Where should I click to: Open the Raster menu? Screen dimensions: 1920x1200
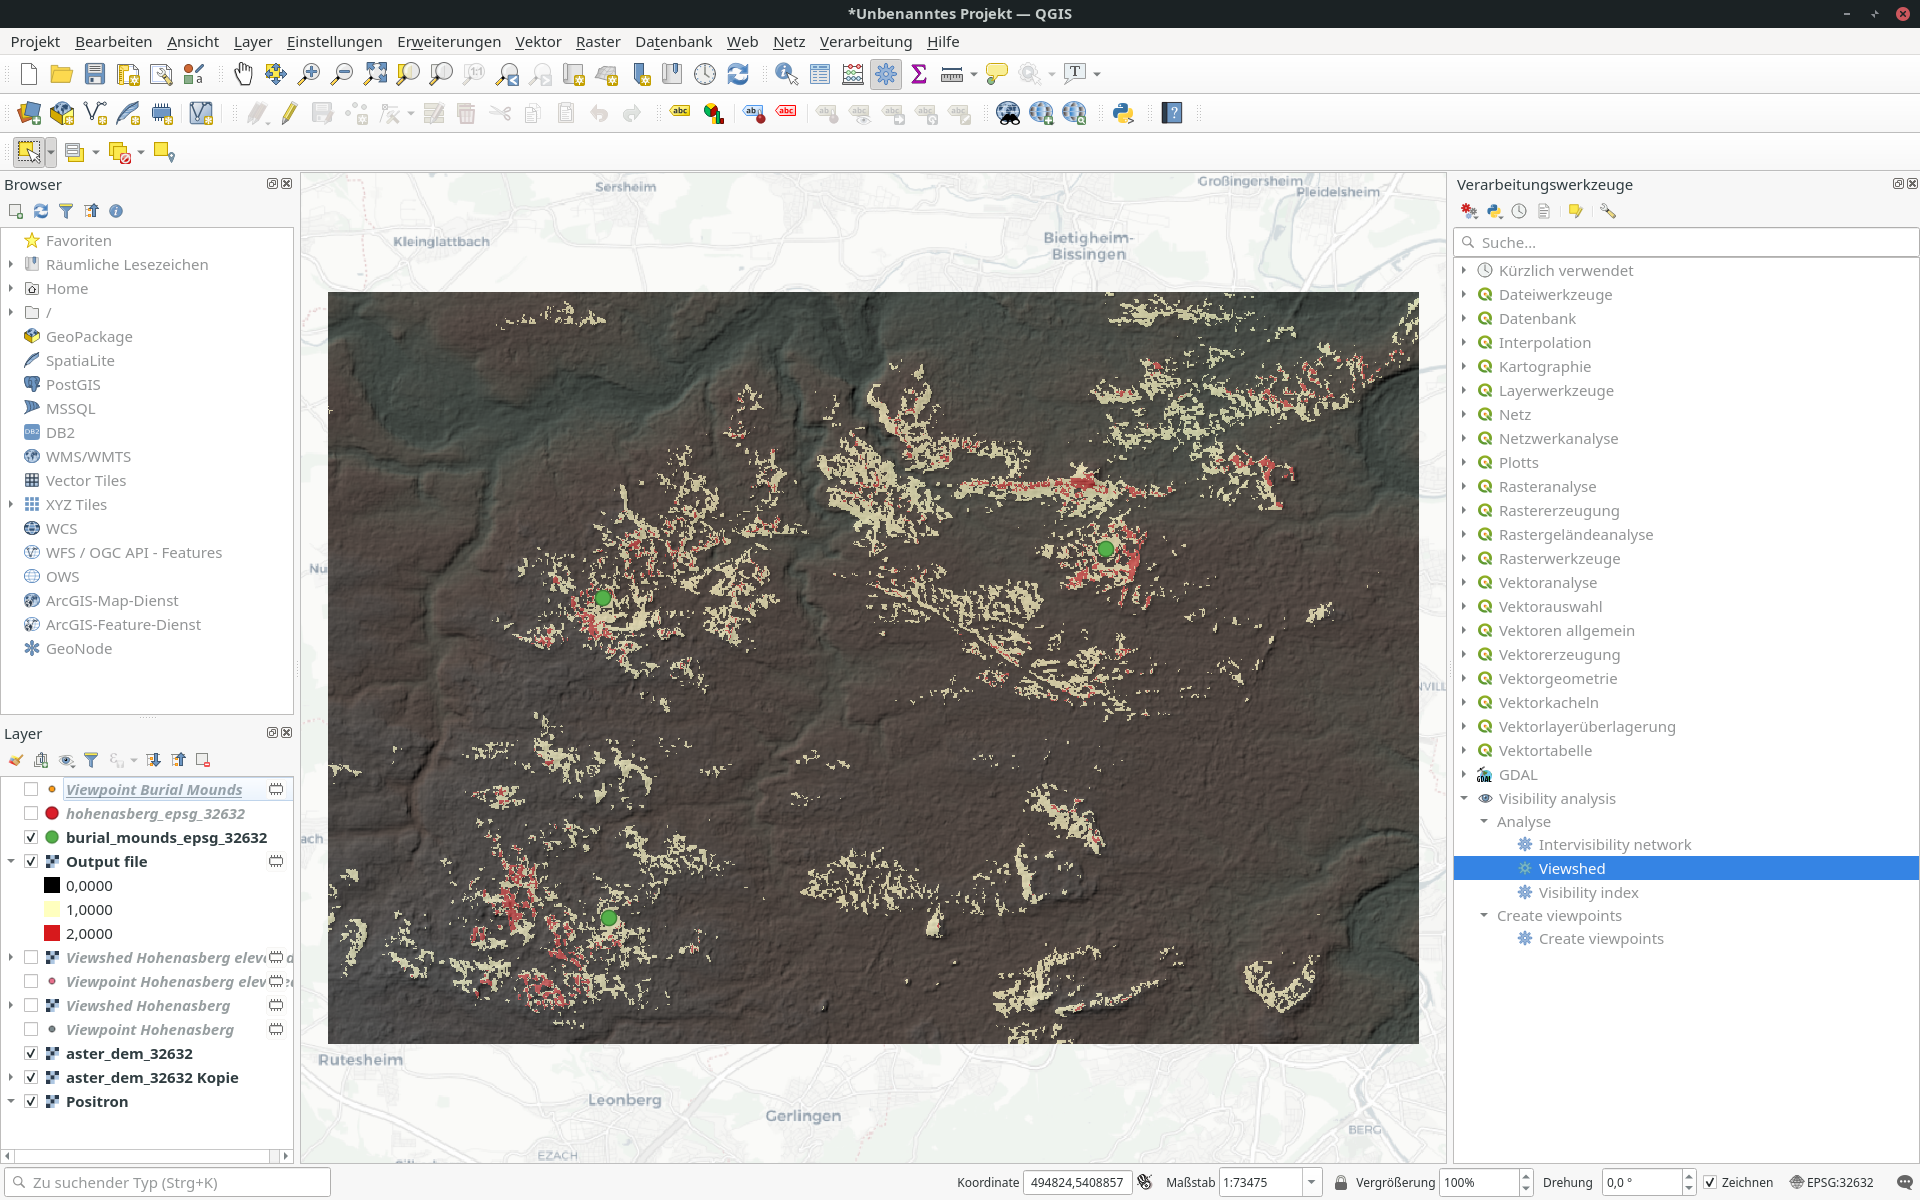pos(598,41)
